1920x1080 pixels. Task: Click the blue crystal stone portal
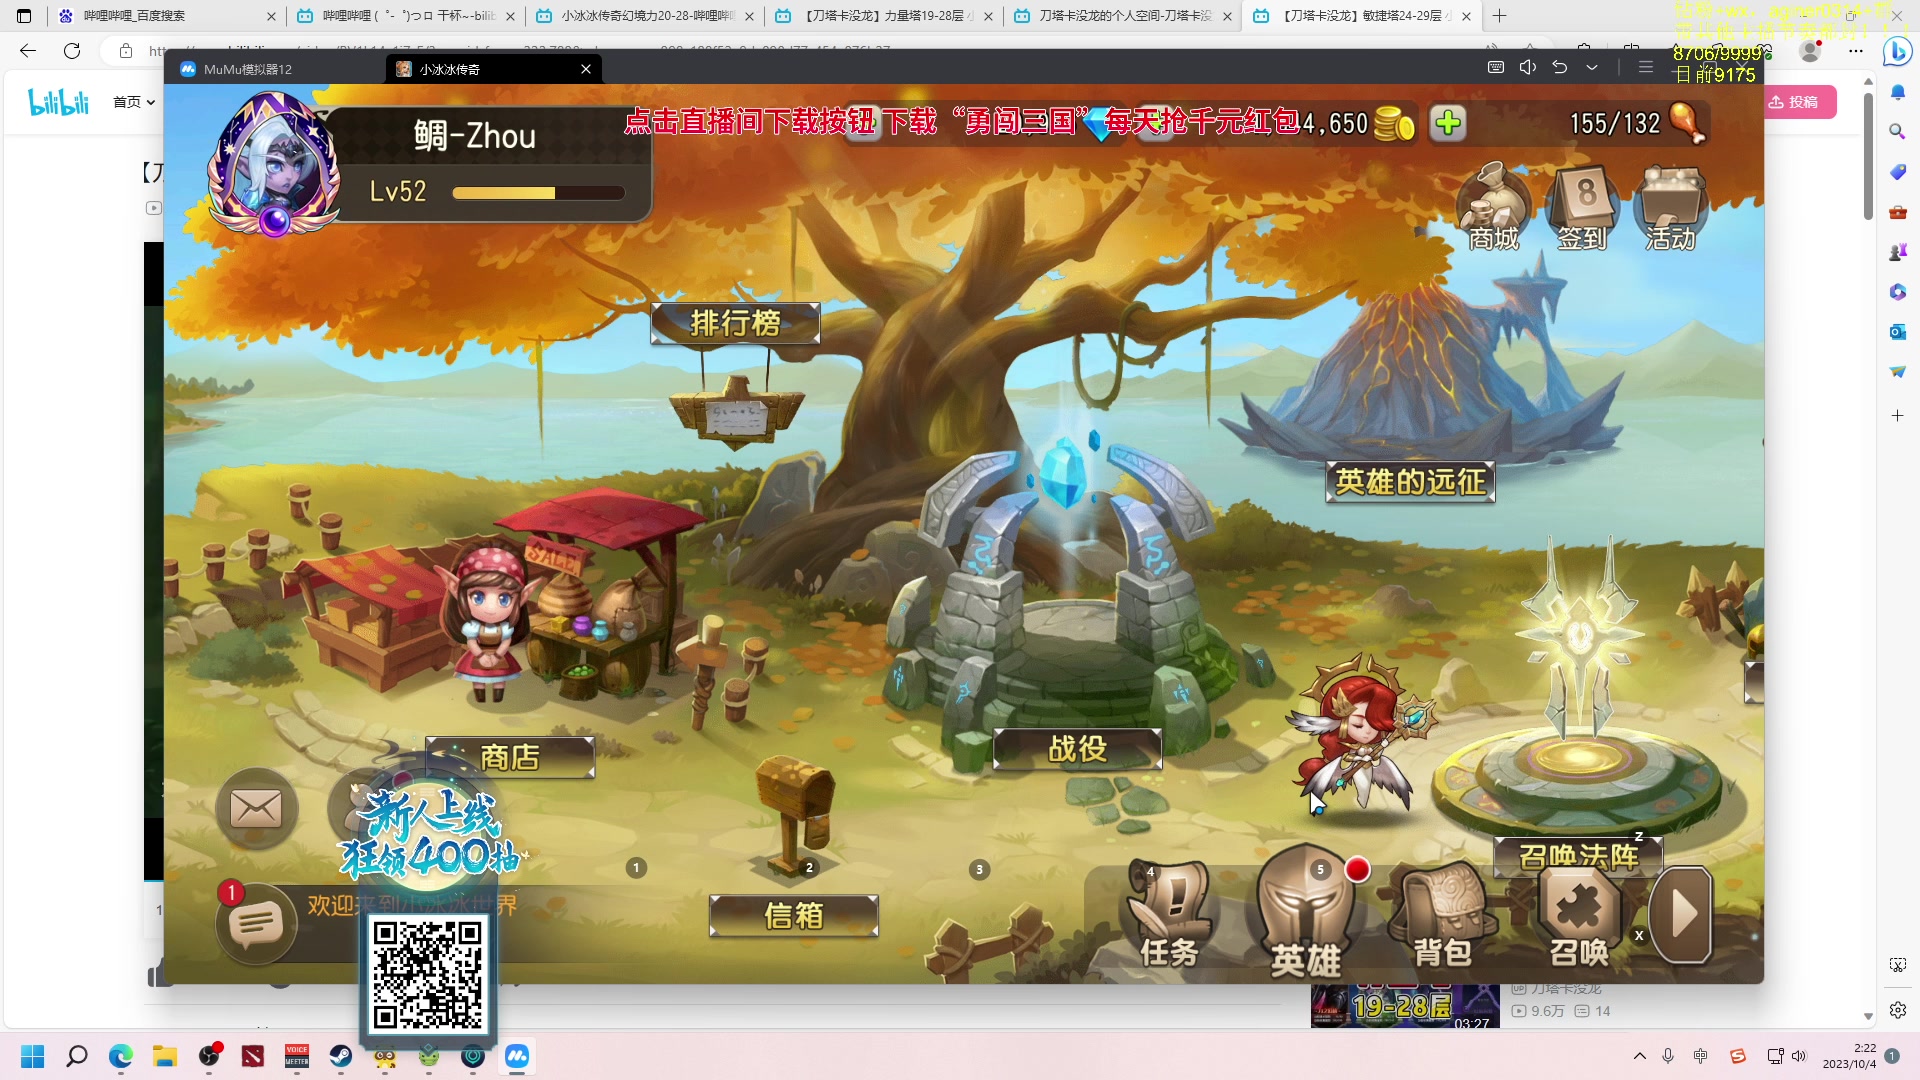[1063, 472]
